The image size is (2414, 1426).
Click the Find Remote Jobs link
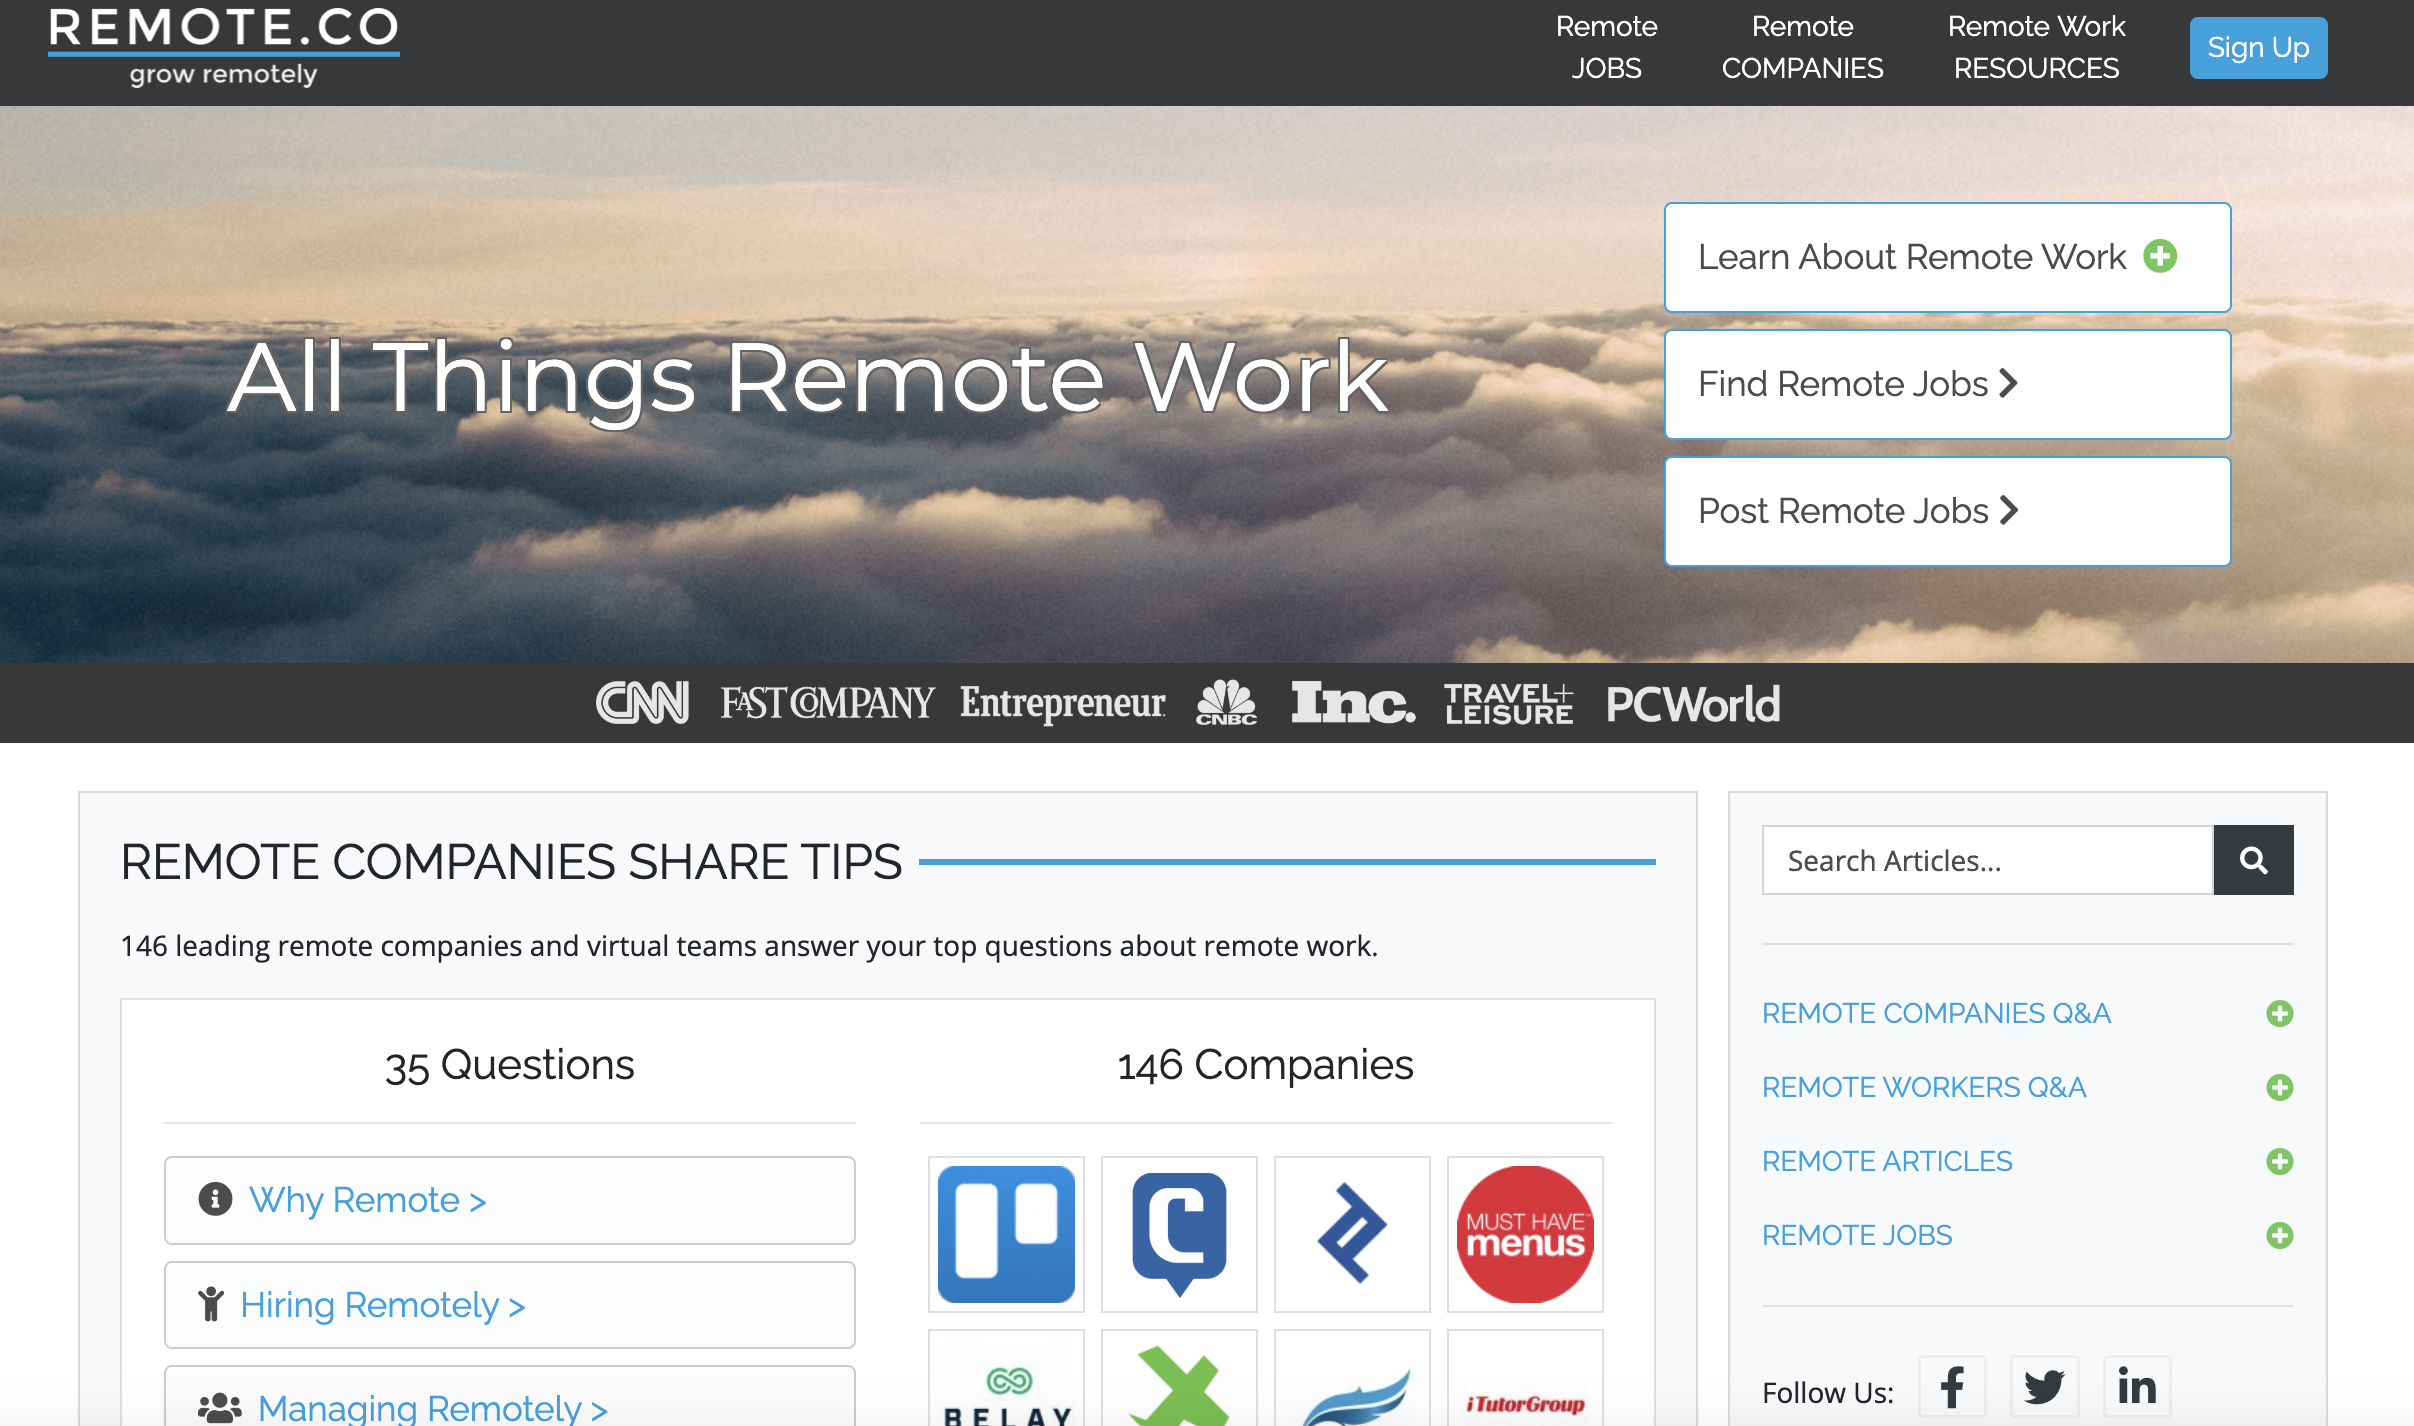click(x=1947, y=382)
